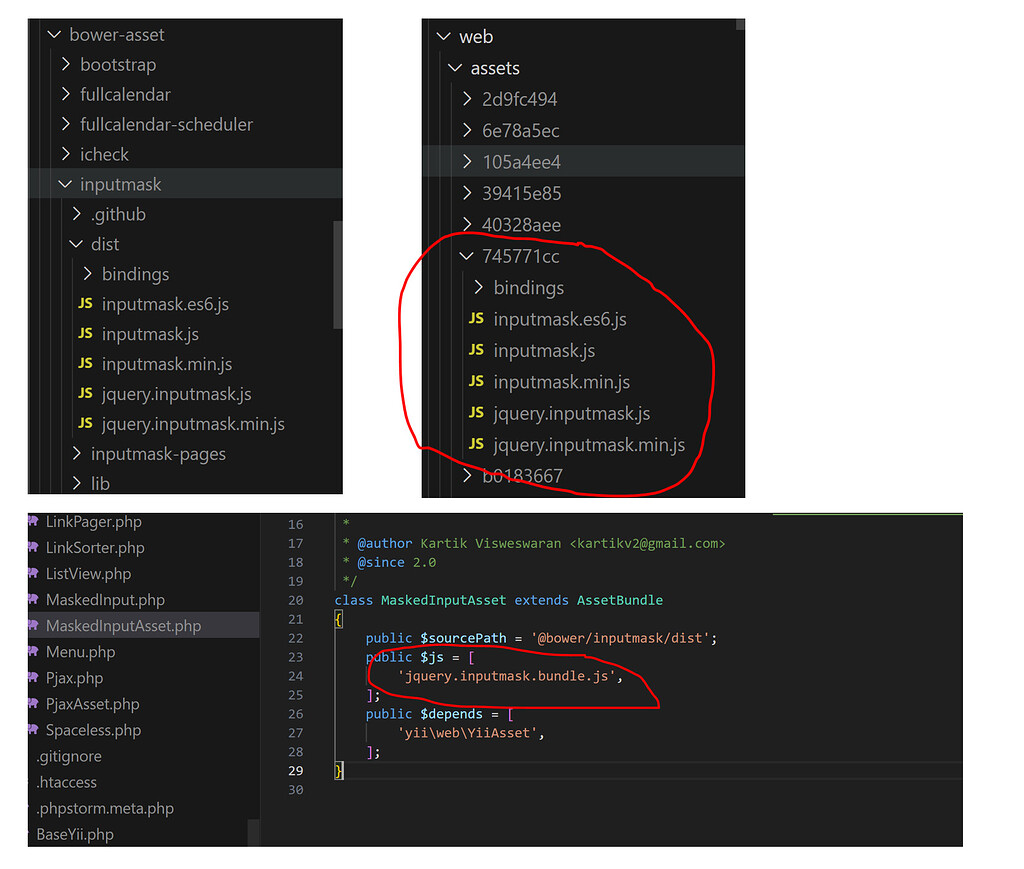
Task: Open the bootstrap folder
Action: pos(118,64)
